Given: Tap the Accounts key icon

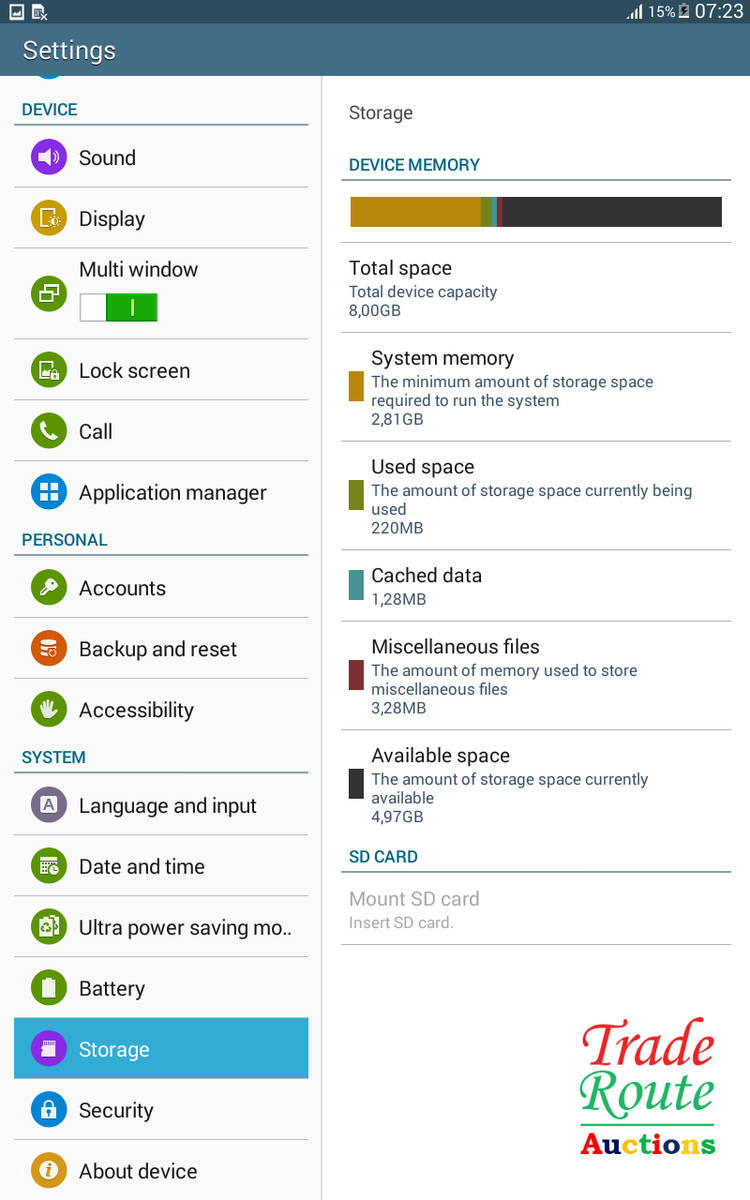Looking at the screenshot, I should coord(48,587).
